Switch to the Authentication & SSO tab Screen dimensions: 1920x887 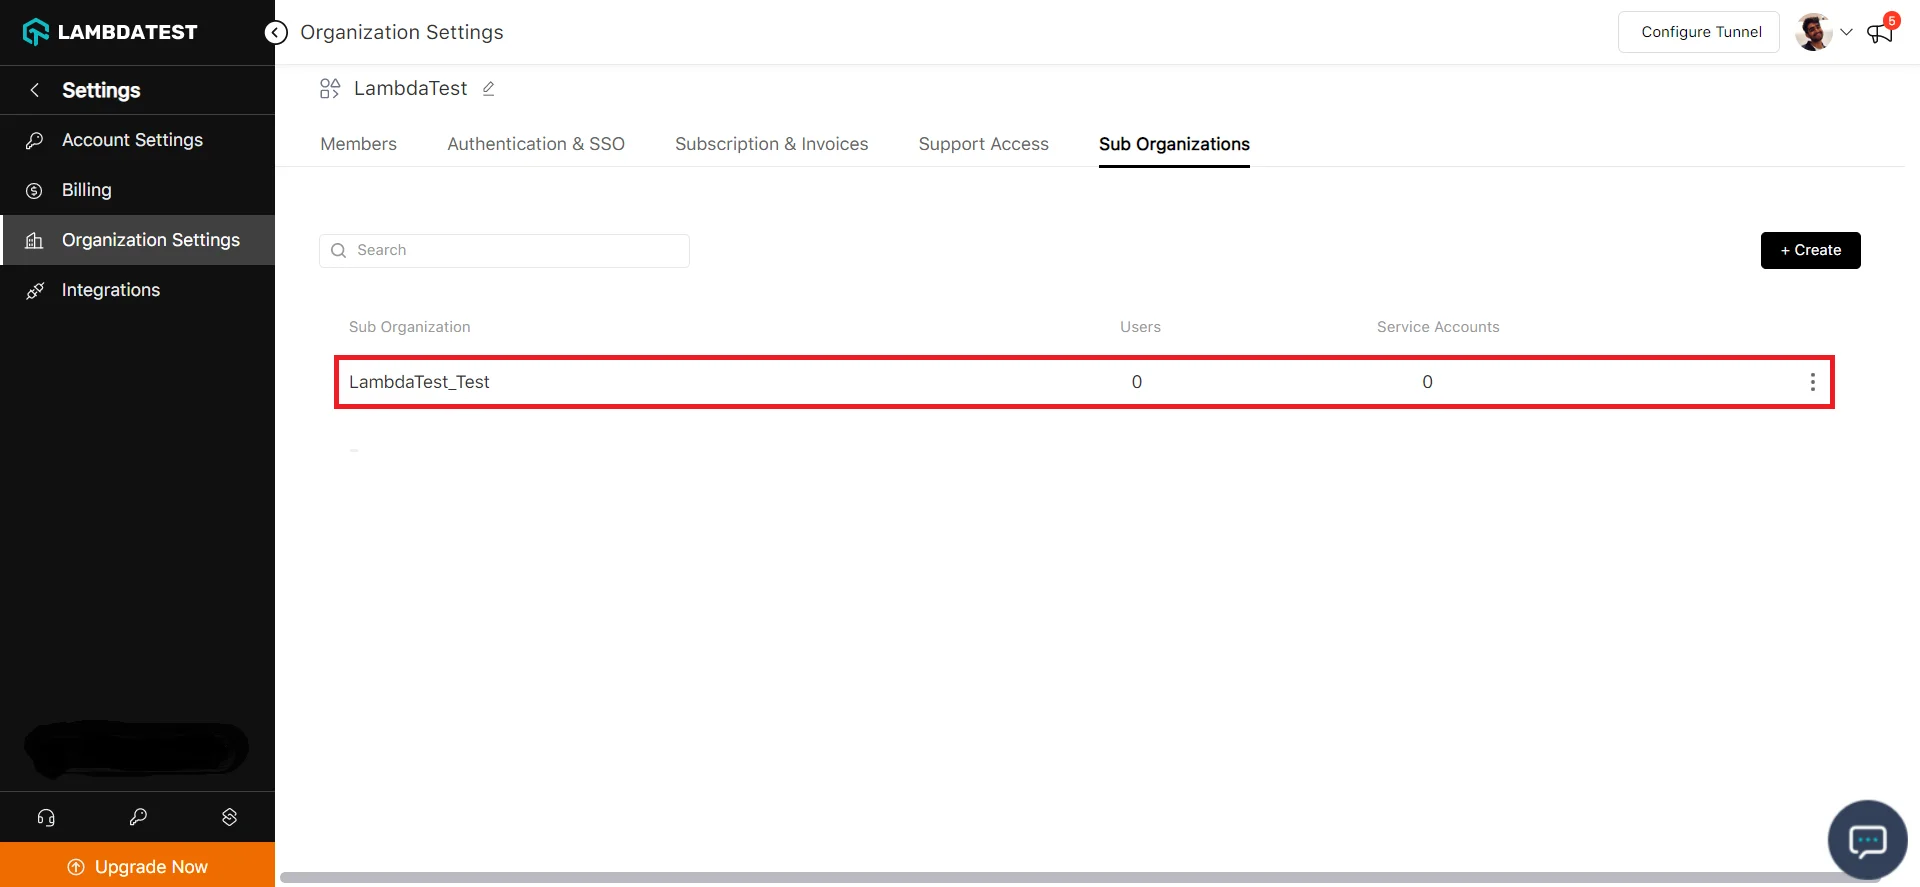point(536,144)
